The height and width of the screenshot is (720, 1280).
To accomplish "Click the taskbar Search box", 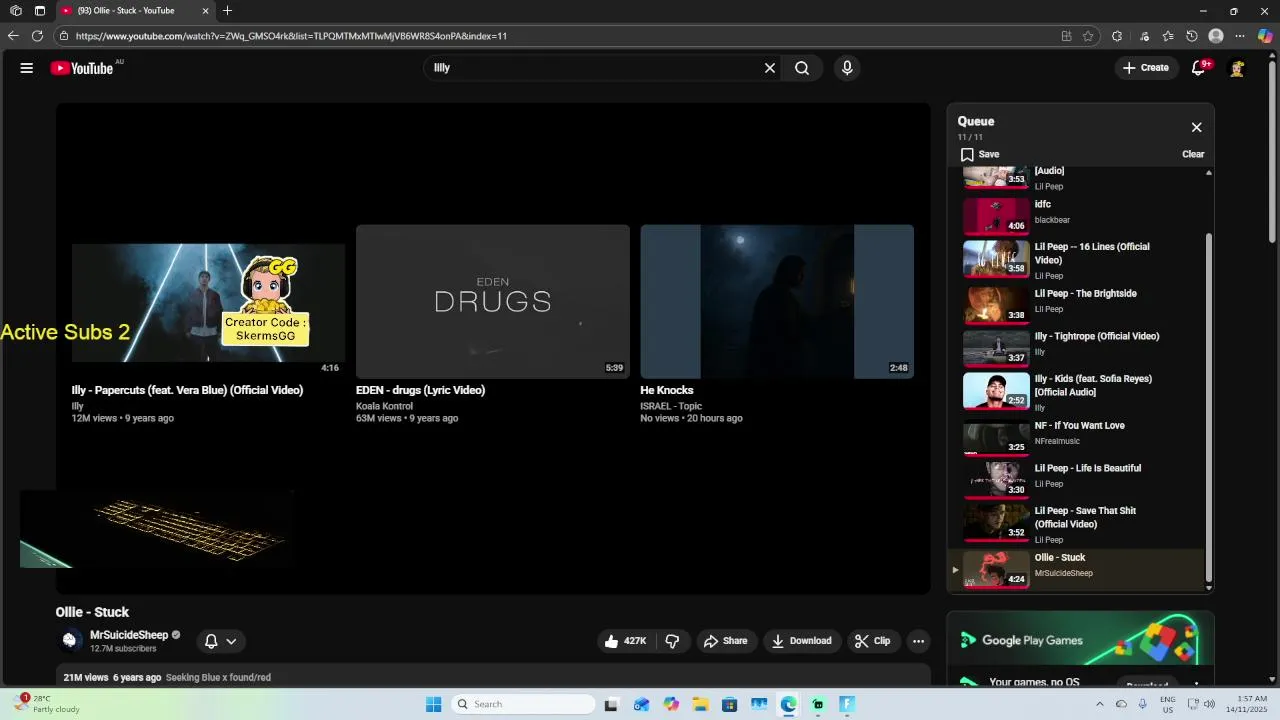I will [x=523, y=704].
